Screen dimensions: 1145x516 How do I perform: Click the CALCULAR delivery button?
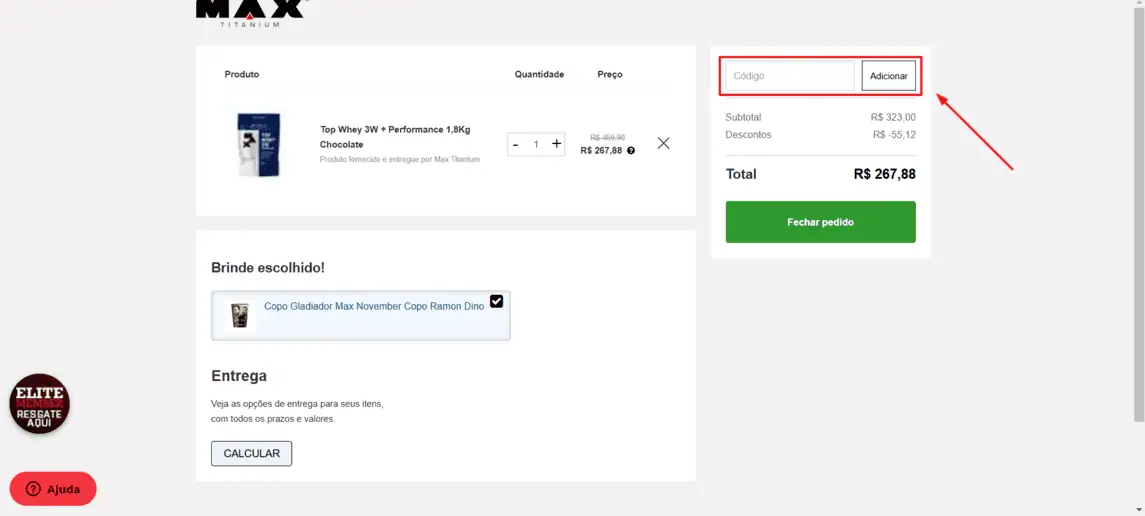click(x=251, y=453)
